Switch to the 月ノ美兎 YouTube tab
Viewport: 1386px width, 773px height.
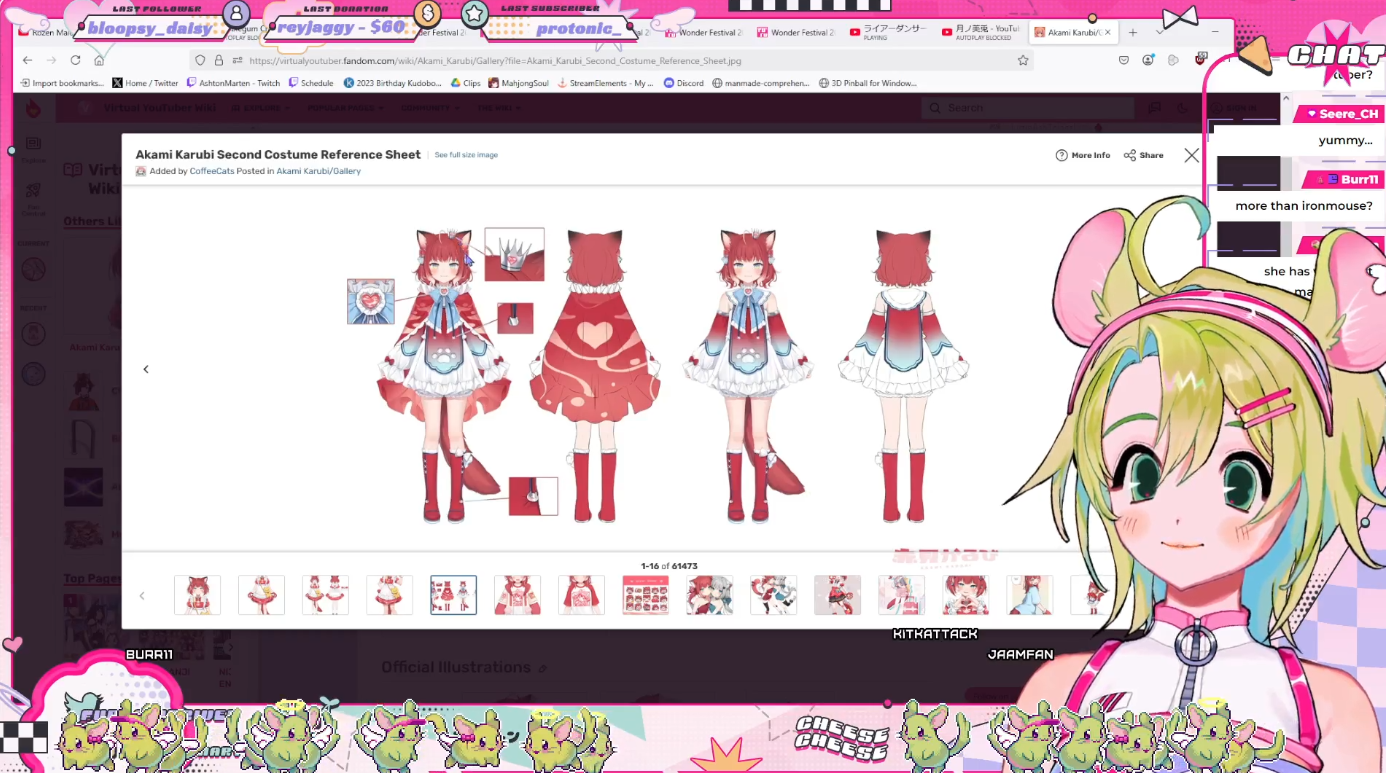[x=980, y=33]
